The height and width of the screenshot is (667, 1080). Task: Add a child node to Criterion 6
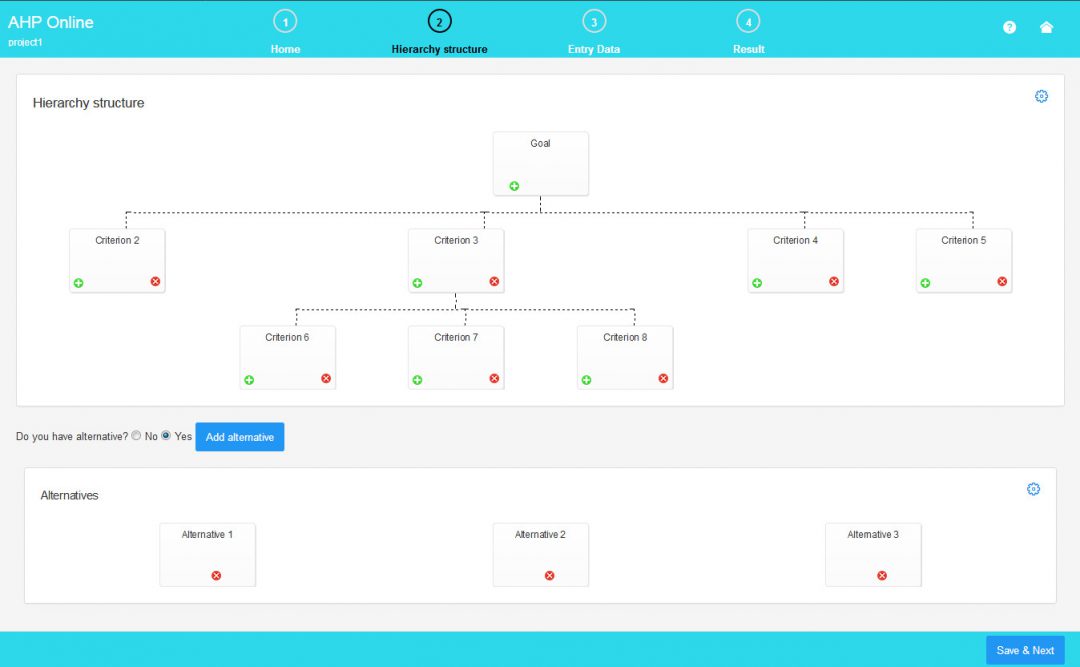249,379
